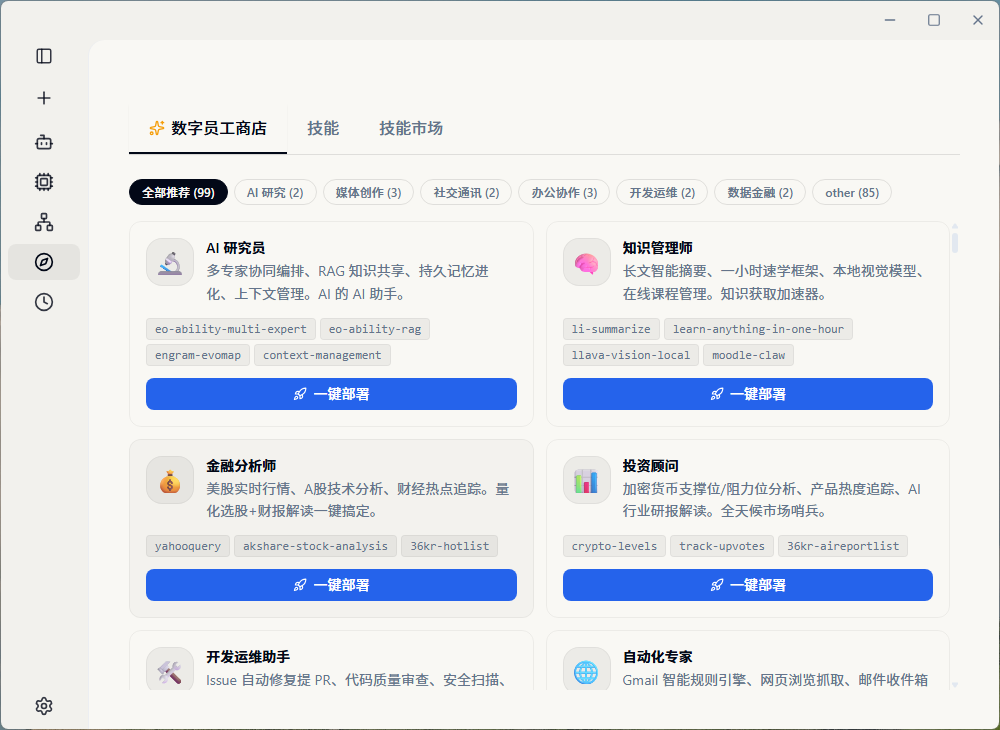Open the robot agents icon in sidebar

tap(44, 142)
